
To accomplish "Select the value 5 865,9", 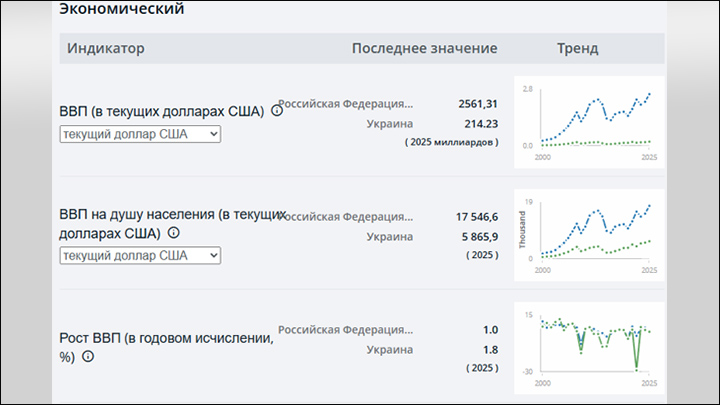I will tap(480, 237).
